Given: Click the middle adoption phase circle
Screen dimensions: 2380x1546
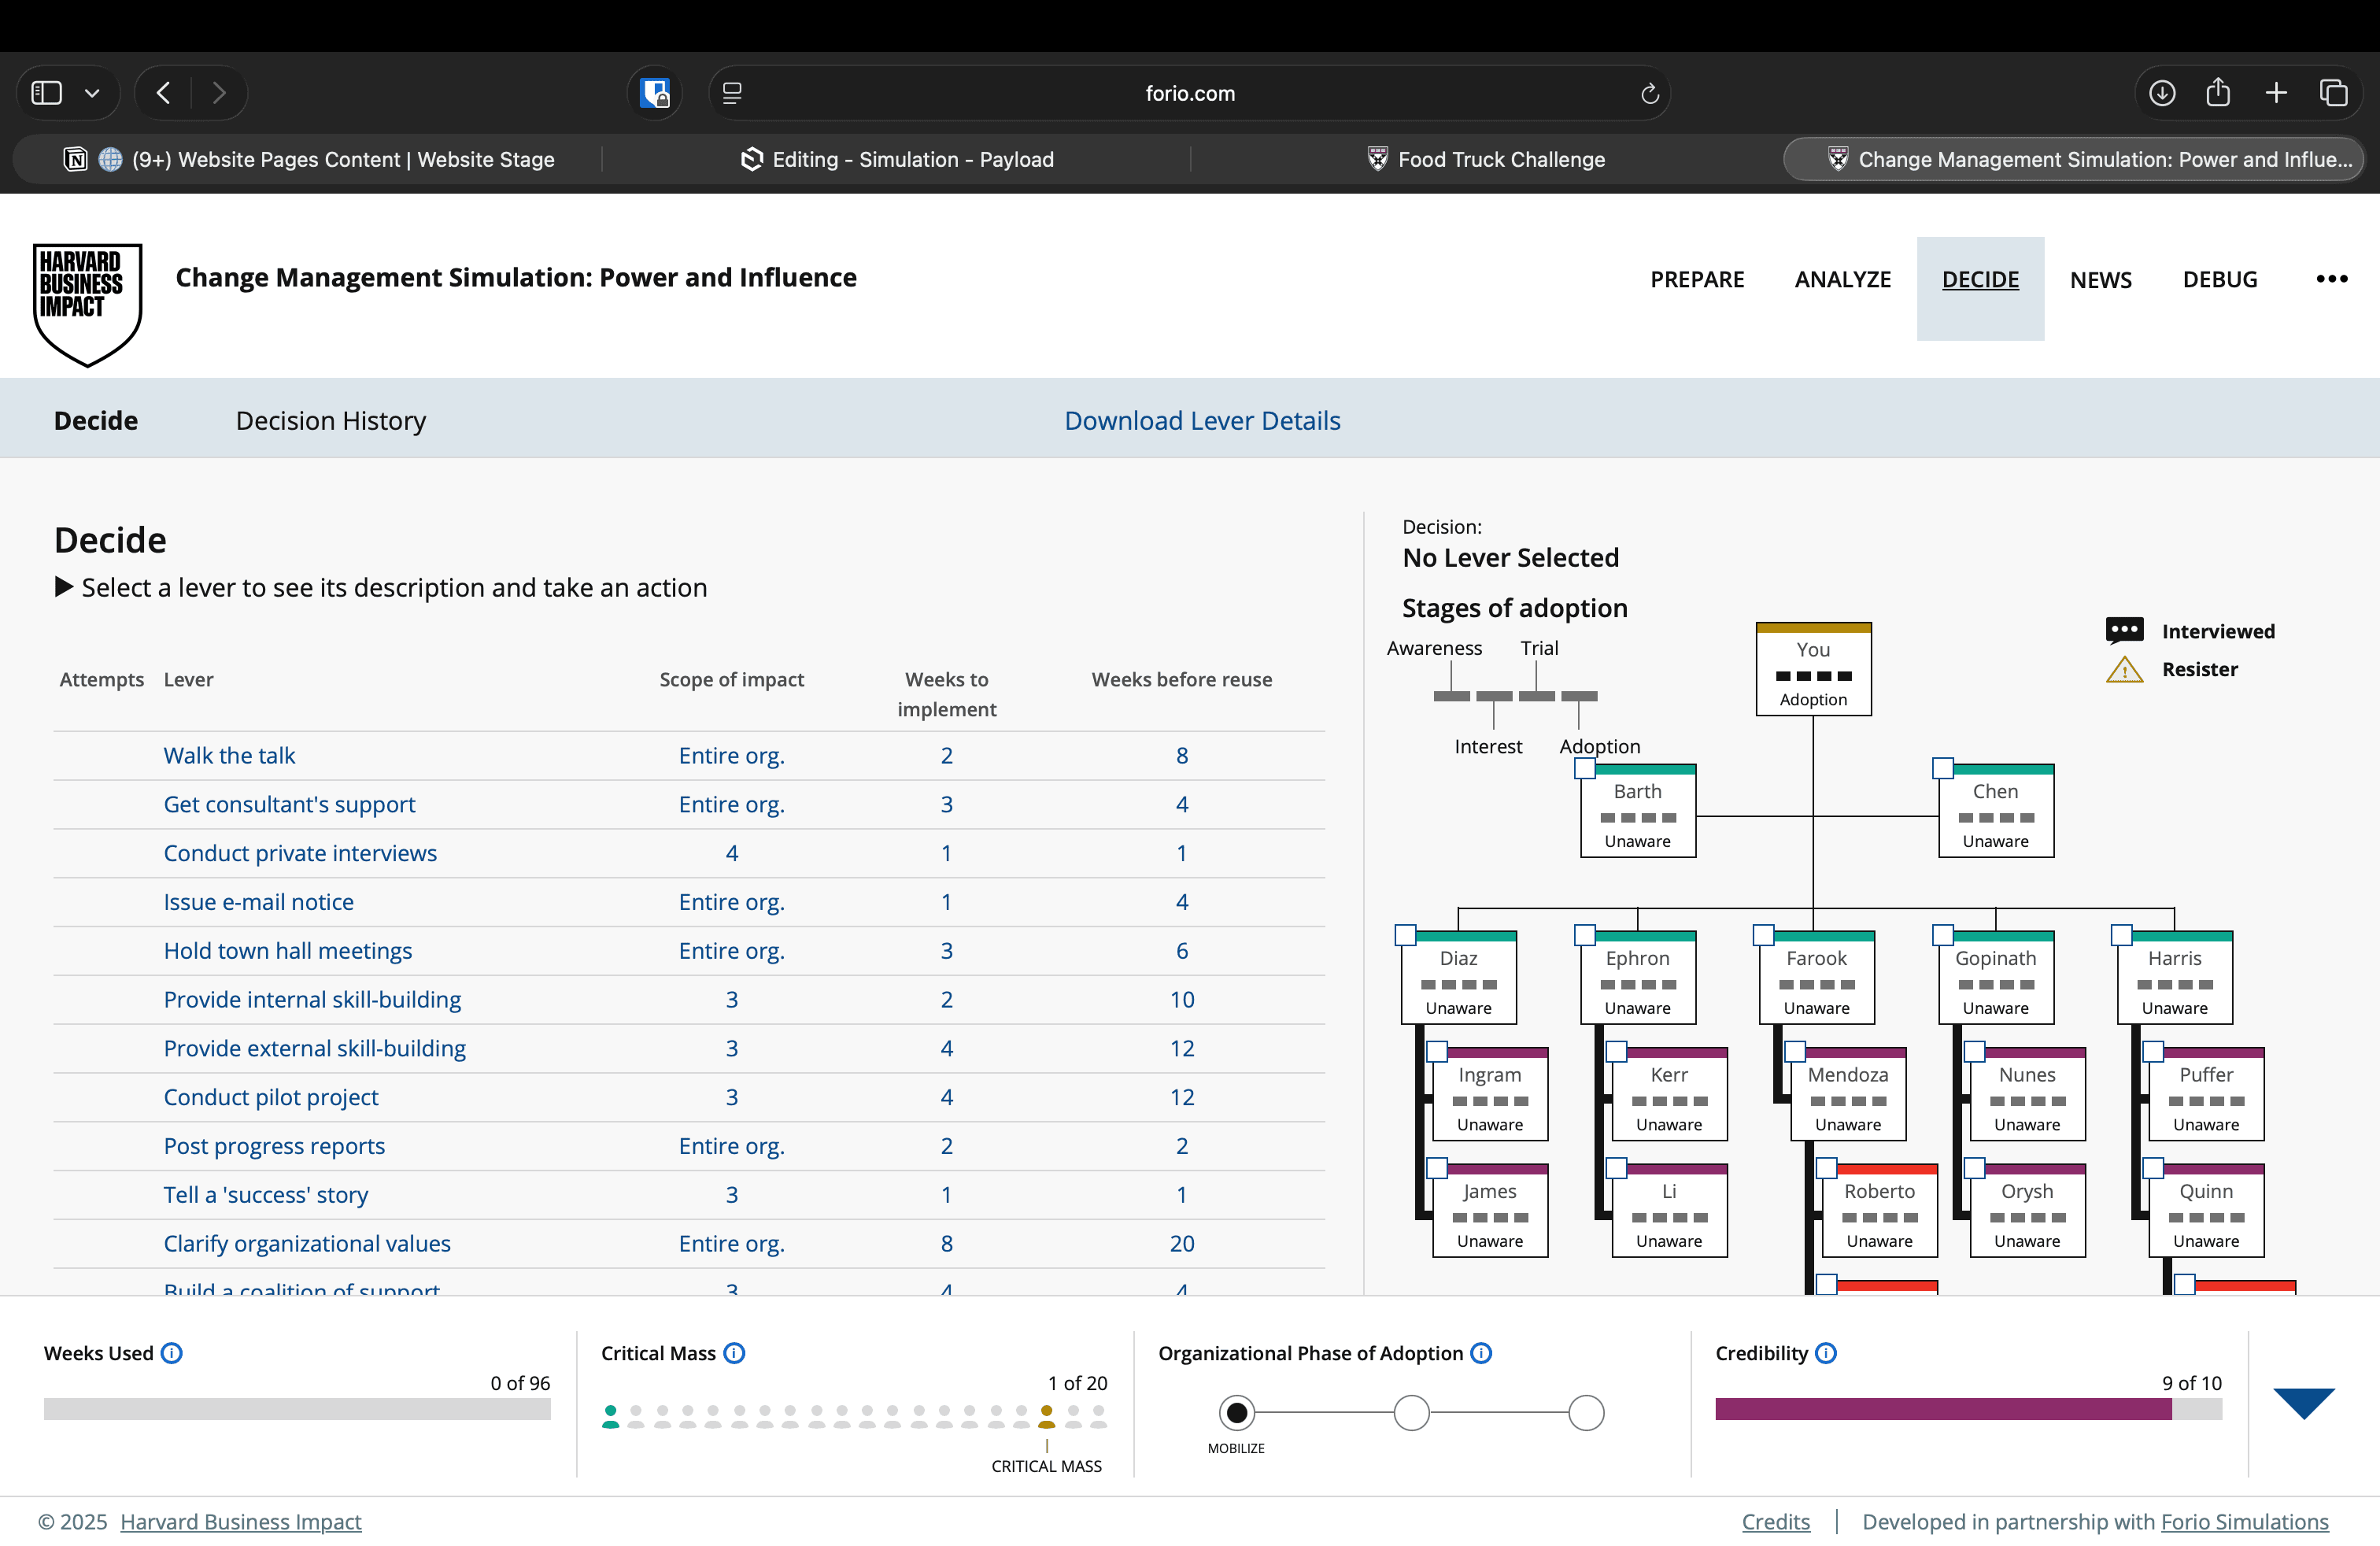Looking at the screenshot, I should pos(1411,1413).
